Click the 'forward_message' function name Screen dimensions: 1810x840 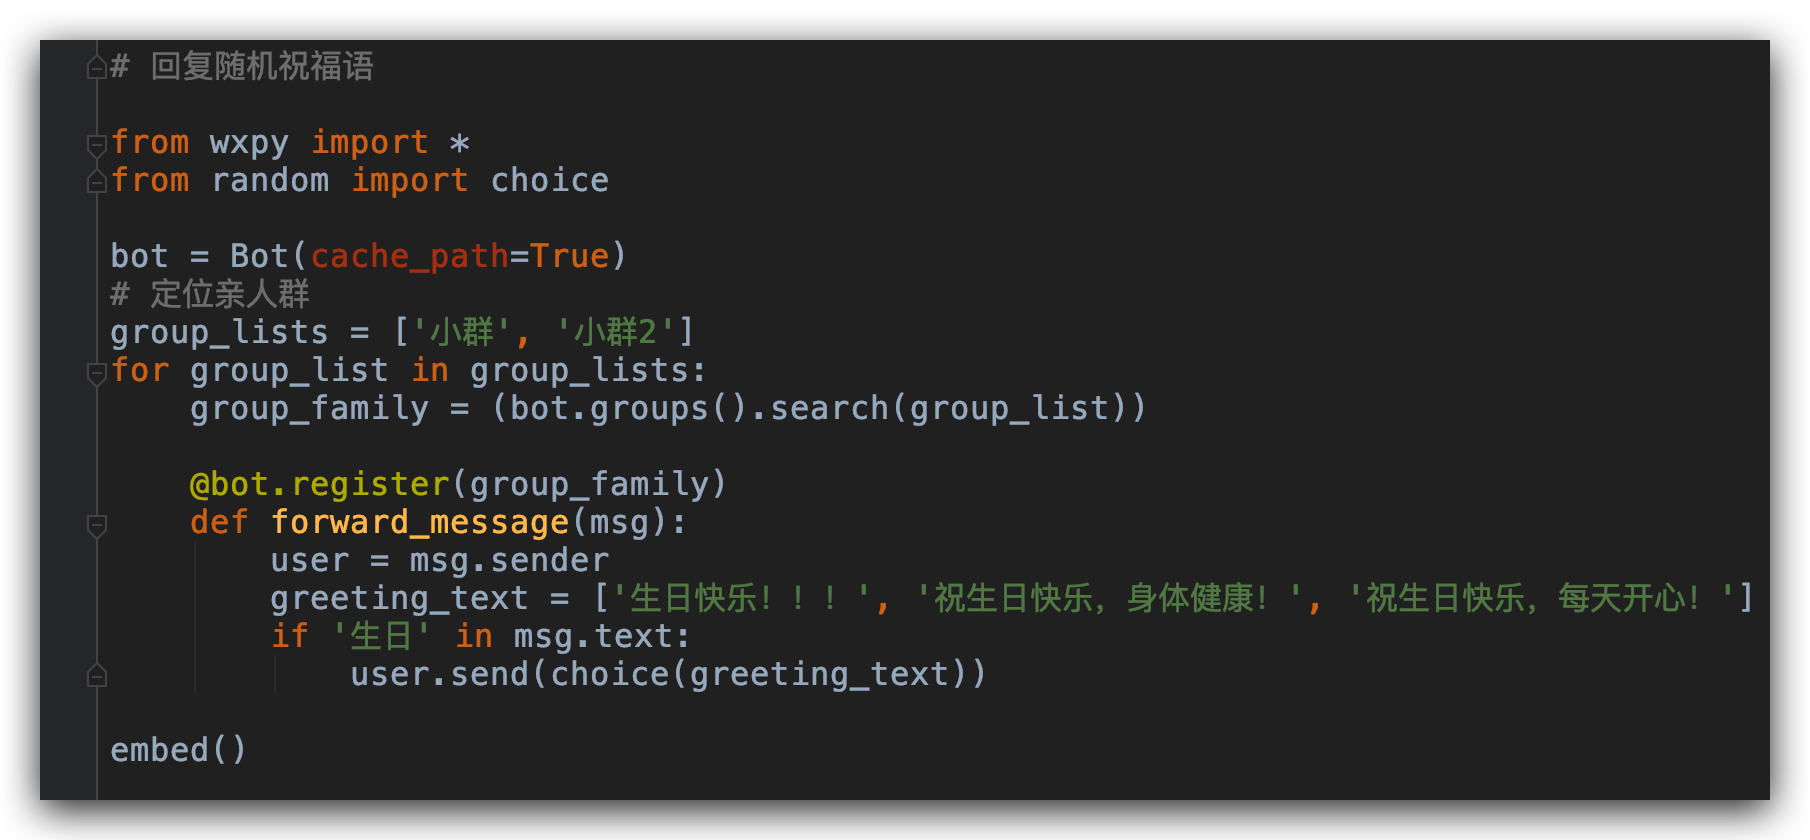[420, 522]
